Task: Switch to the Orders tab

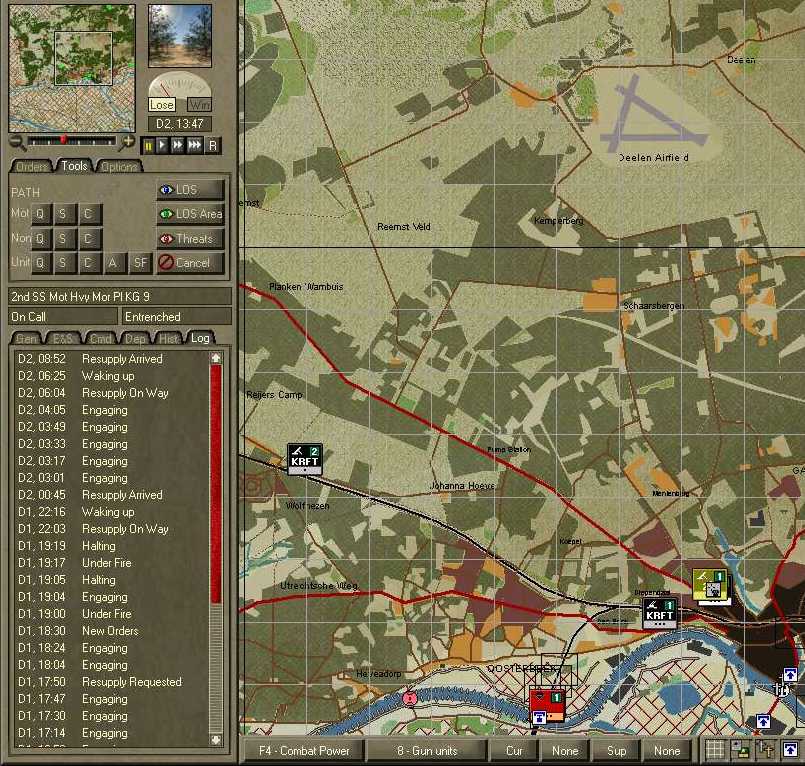Action: tap(31, 166)
